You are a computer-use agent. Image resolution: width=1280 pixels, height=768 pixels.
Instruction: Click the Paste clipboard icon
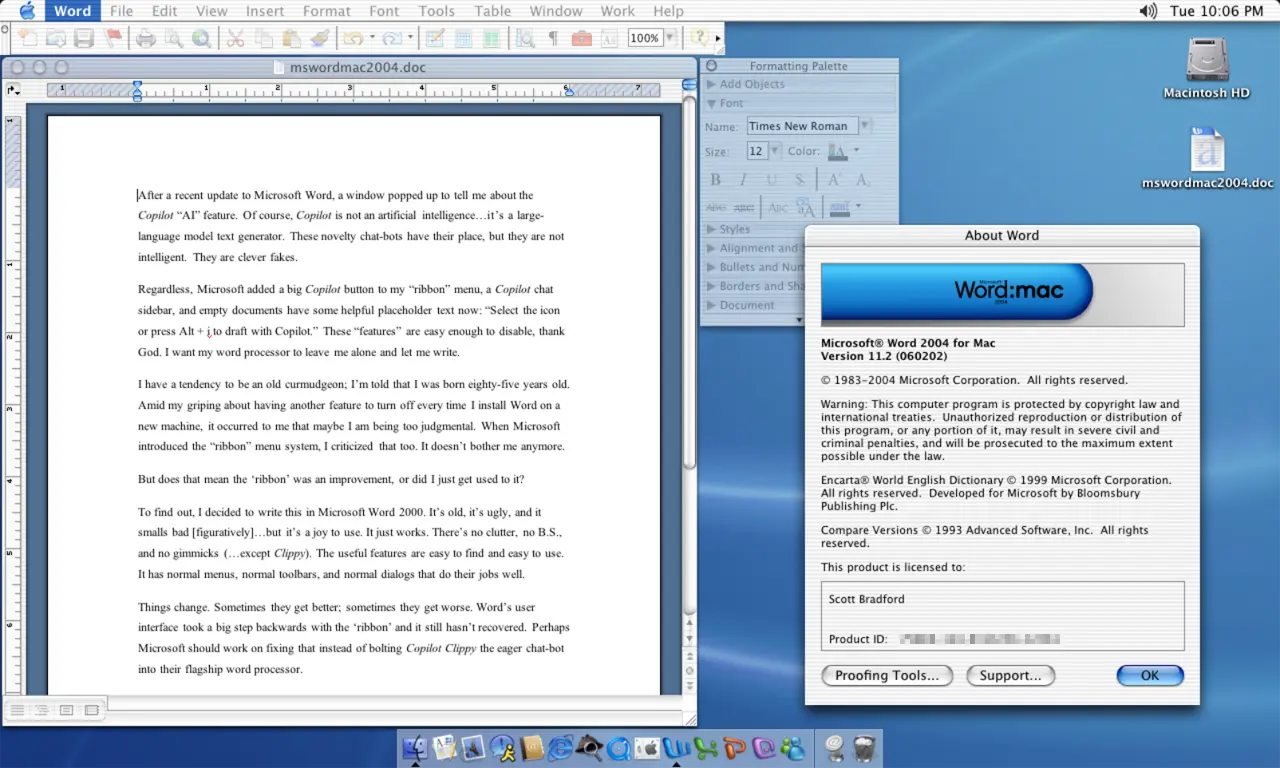pyautogui.click(x=291, y=39)
